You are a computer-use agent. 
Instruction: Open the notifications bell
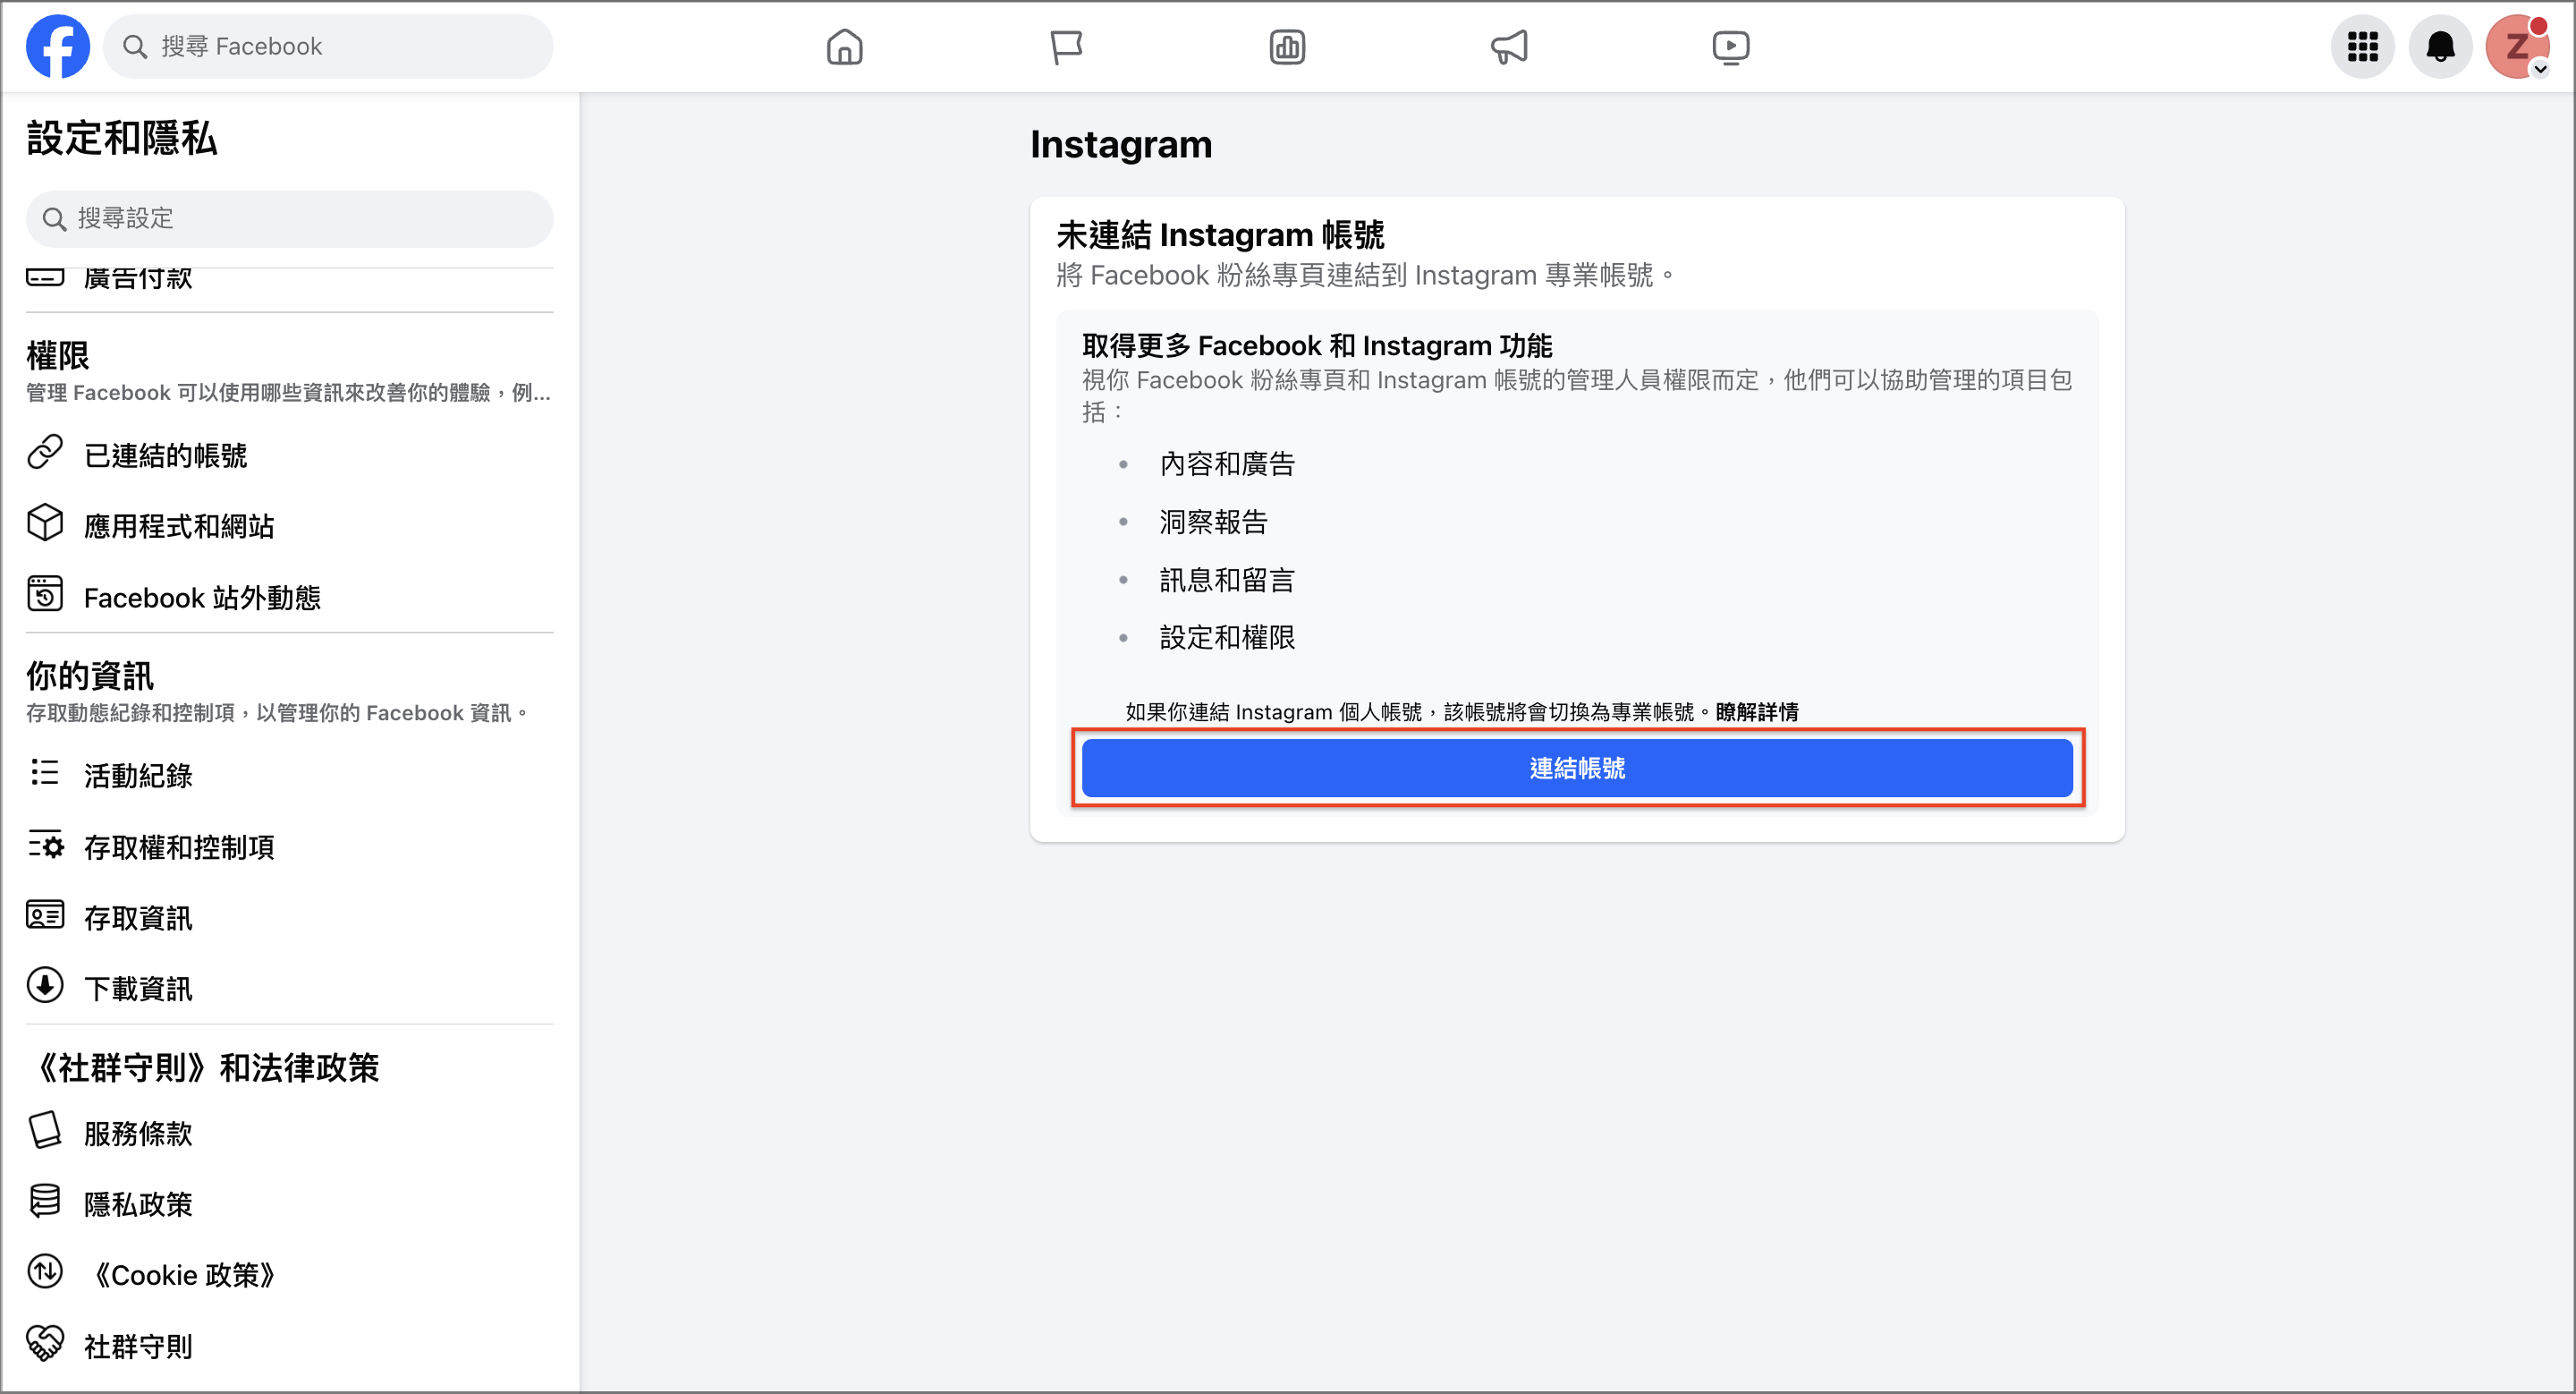(2440, 46)
